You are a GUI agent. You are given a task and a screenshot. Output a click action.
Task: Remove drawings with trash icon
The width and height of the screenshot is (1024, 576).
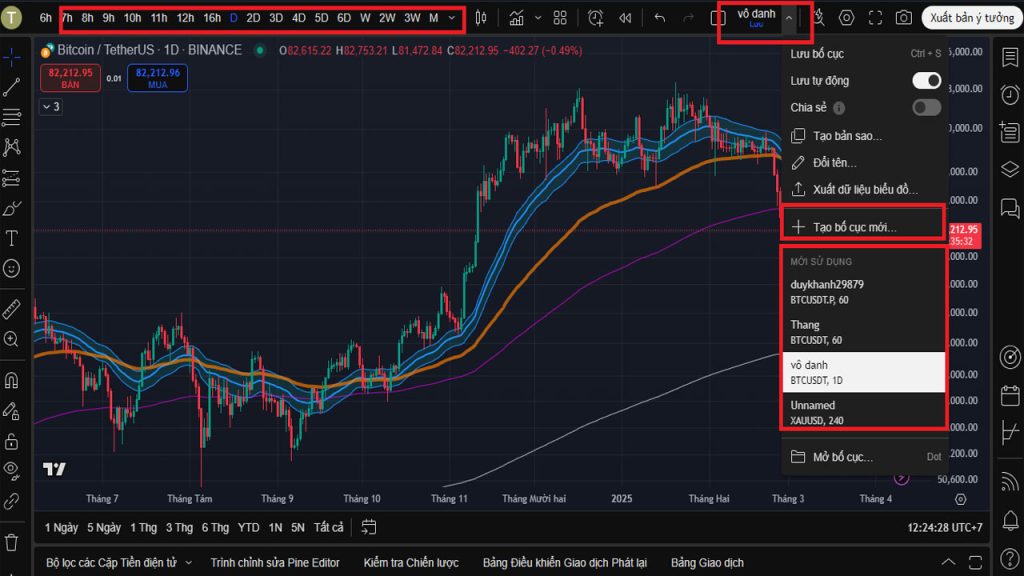click(x=12, y=542)
